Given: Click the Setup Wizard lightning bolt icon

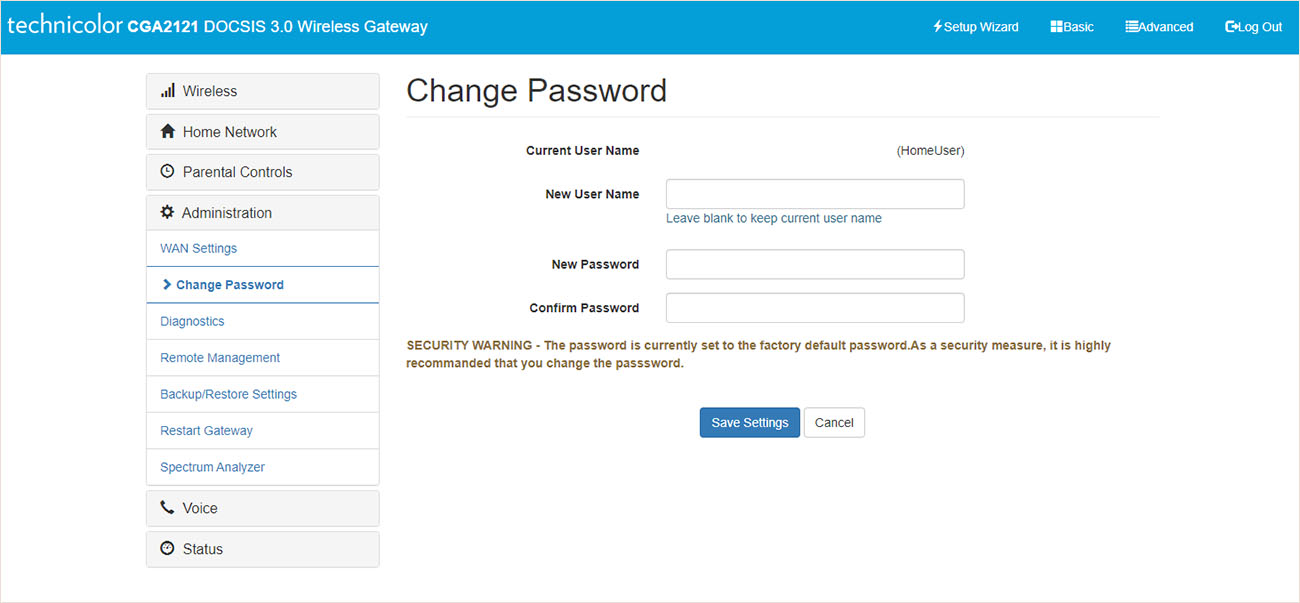Looking at the screenshot, I should (937, 27).
